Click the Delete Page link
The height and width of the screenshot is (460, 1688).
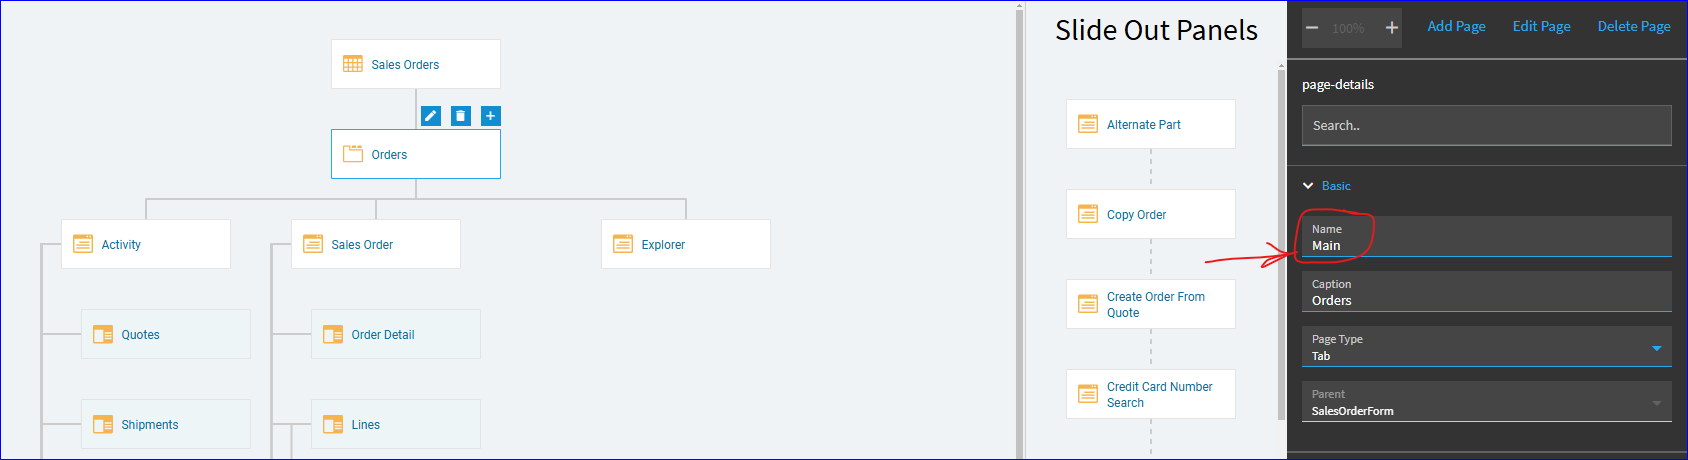[x=1634, y=26]
